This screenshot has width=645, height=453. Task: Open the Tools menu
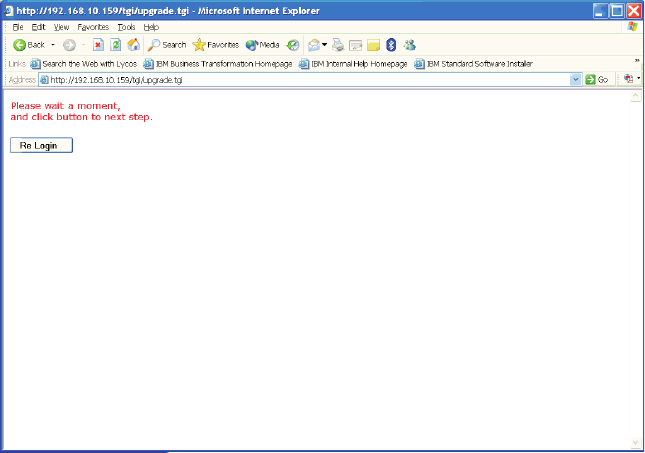pos(126,27)
